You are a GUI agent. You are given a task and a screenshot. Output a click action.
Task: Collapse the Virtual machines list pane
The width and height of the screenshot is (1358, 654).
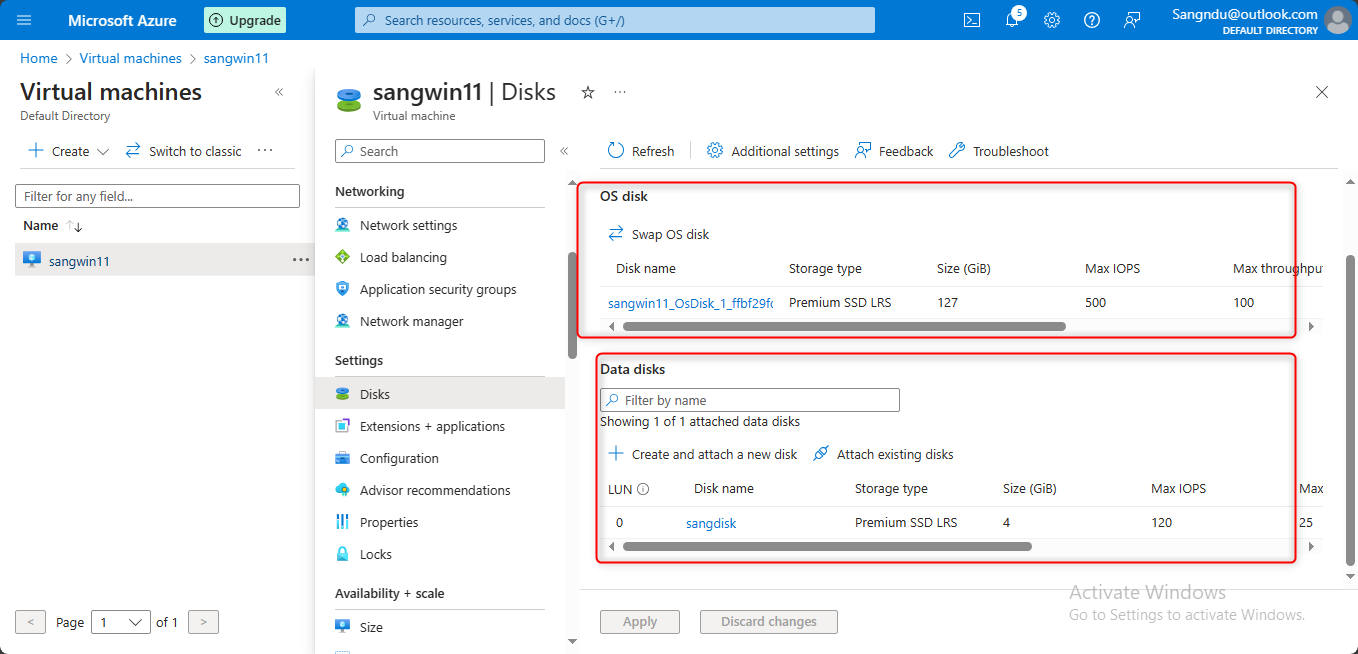pyautogui.click(x=279, y=92)
